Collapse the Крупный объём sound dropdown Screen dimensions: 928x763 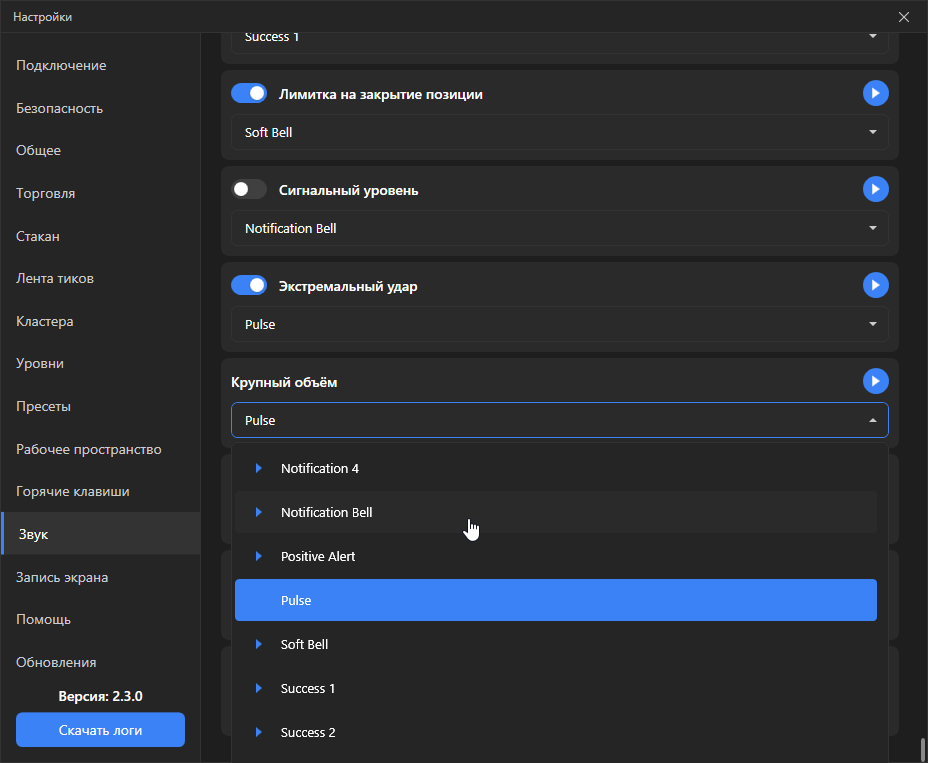coord(559,420)
